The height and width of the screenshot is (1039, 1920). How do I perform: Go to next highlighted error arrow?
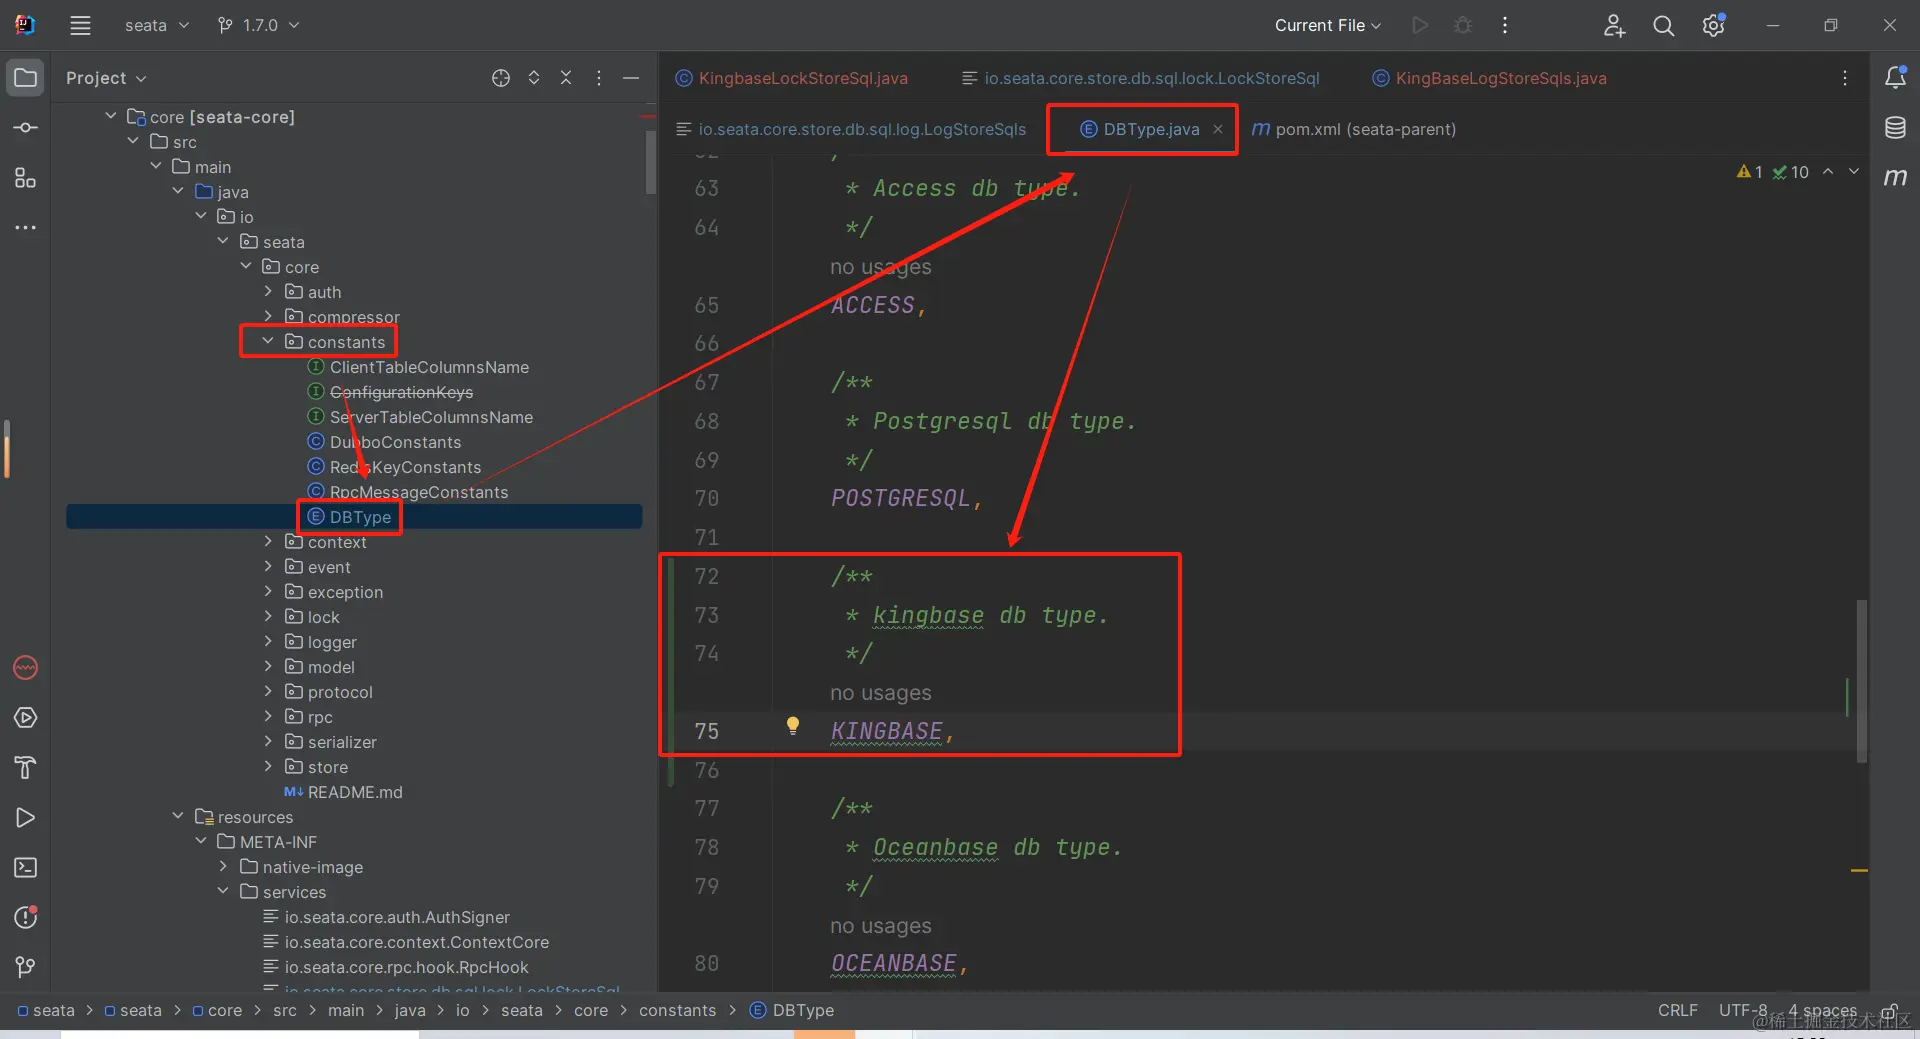(1854, 171)
